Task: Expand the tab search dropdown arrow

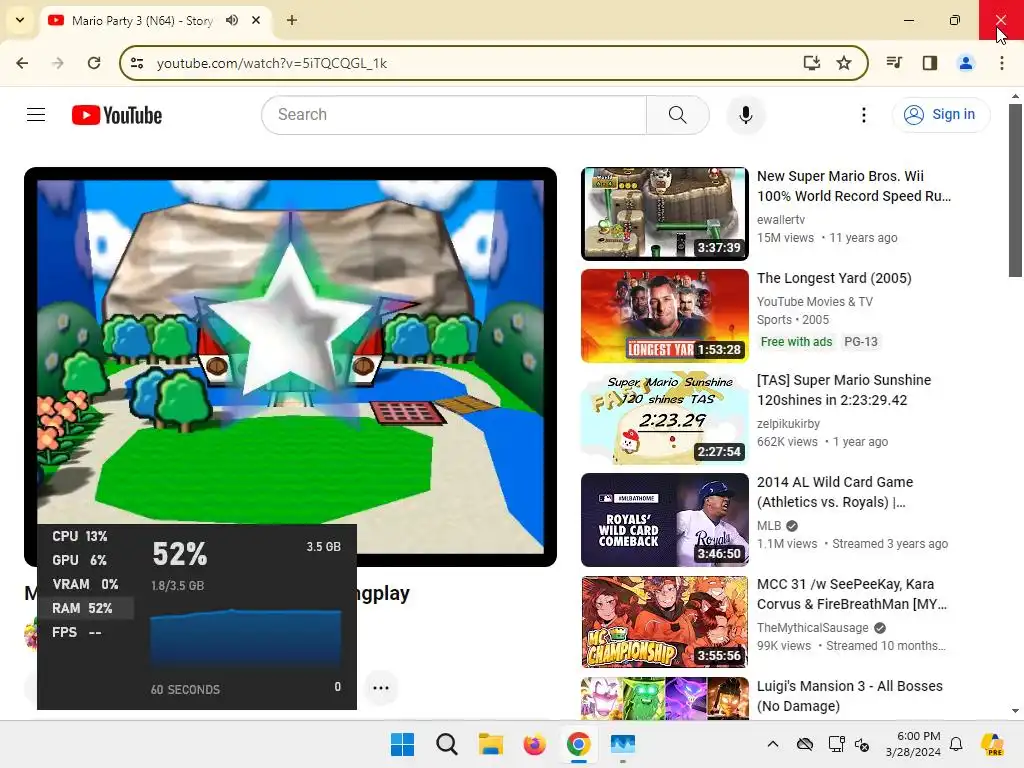Action: [x=20, y=20]
